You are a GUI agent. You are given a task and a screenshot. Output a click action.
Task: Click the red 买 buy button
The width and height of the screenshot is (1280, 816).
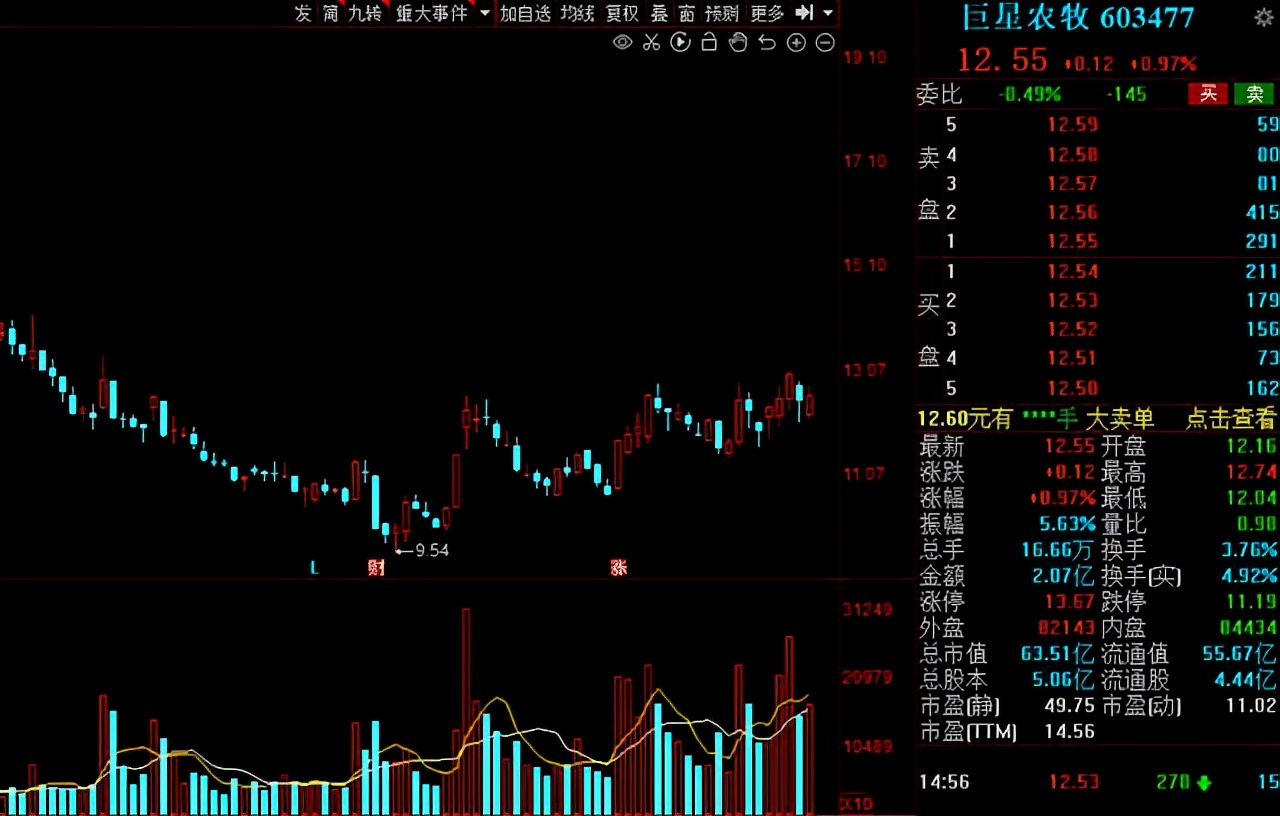click(x=1208, y=94)
